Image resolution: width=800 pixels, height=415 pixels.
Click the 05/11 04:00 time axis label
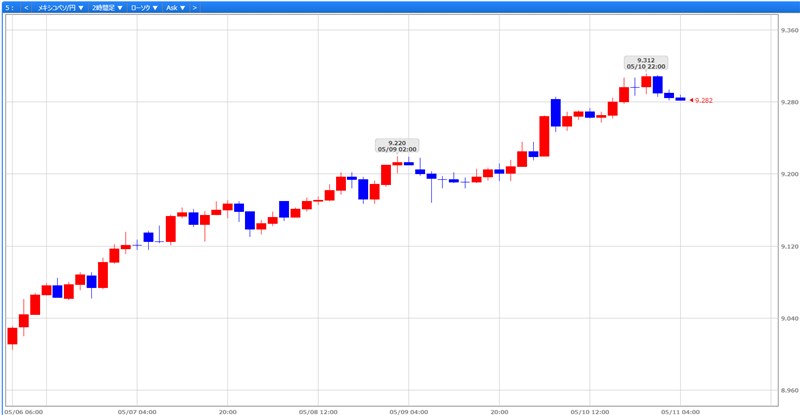(x=680, y=410)
